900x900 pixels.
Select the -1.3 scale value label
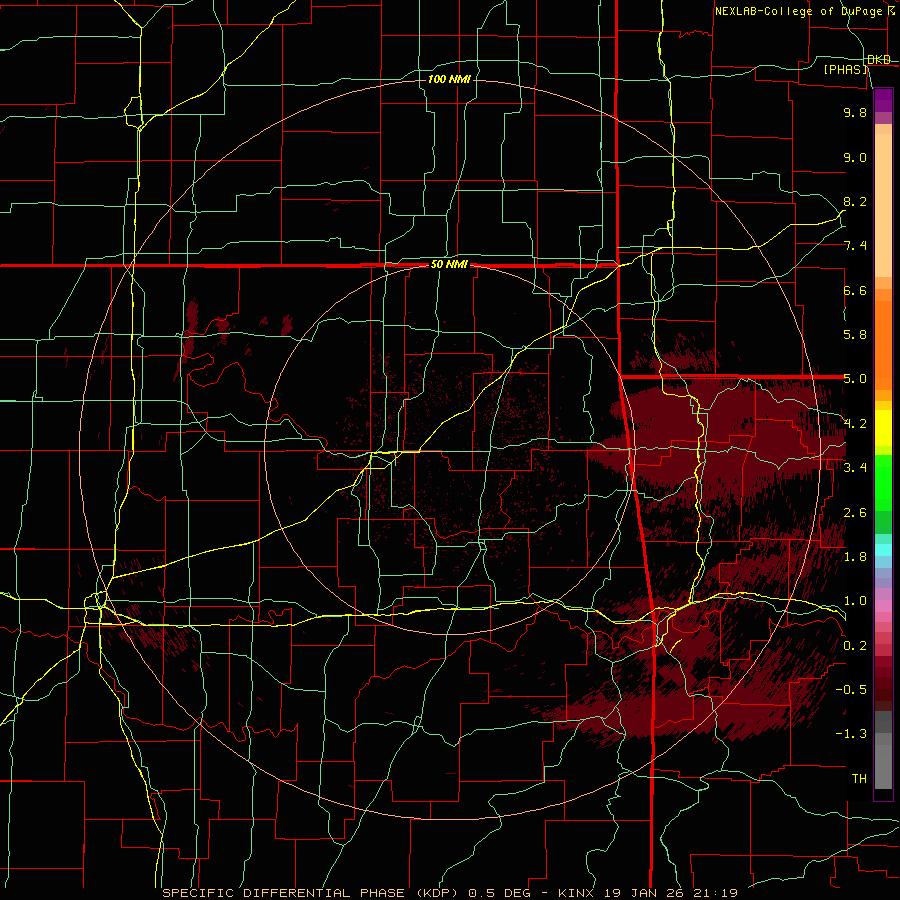[851, 734]
